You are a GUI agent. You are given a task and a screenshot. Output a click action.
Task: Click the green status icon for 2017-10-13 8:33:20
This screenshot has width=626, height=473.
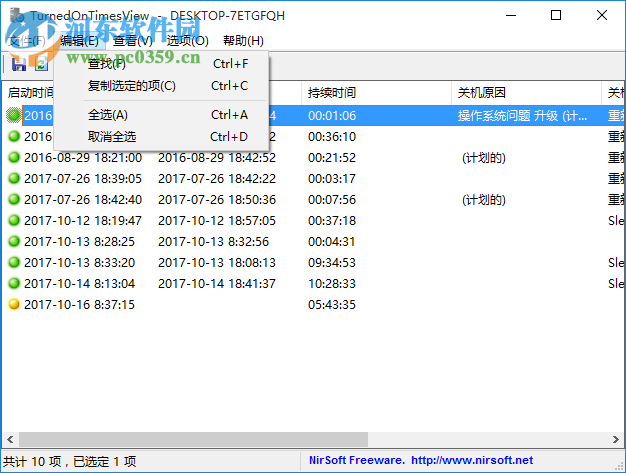[14, 262]
